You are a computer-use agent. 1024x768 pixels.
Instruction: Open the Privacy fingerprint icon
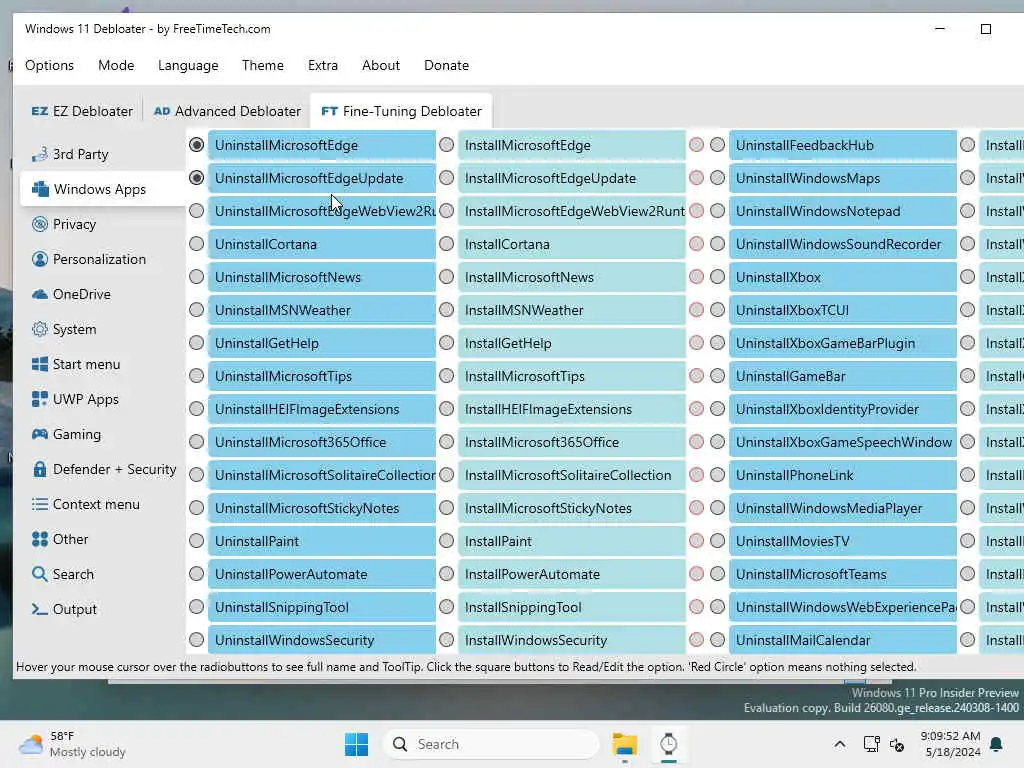pyautogui.click(x=40, y=224)
